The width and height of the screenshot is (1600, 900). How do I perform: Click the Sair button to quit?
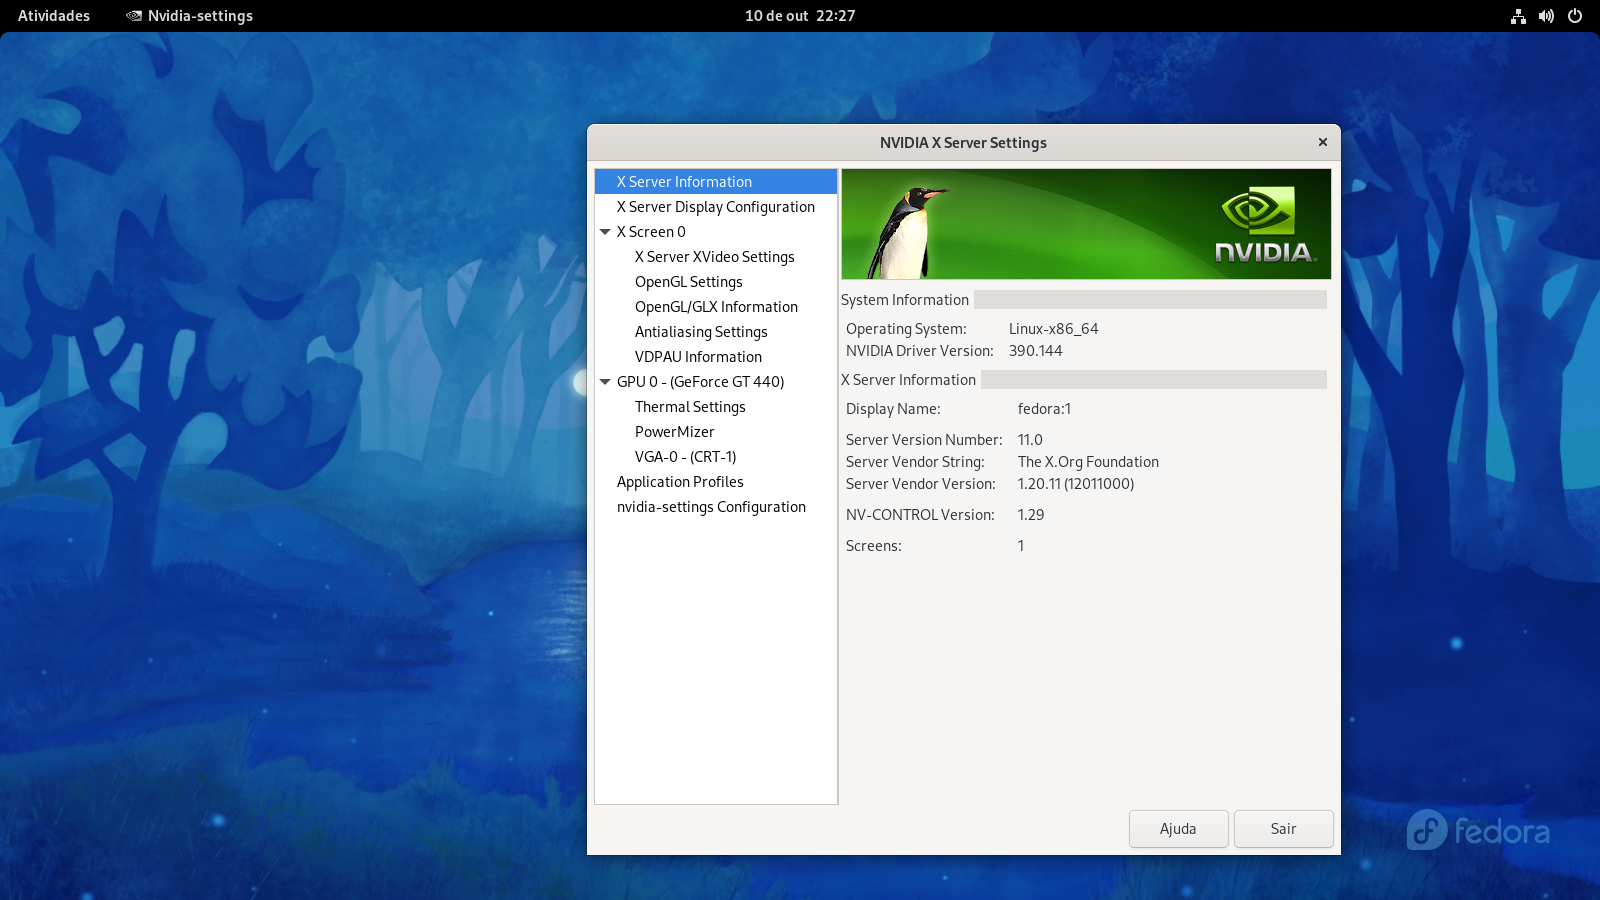pos(1283,829)
